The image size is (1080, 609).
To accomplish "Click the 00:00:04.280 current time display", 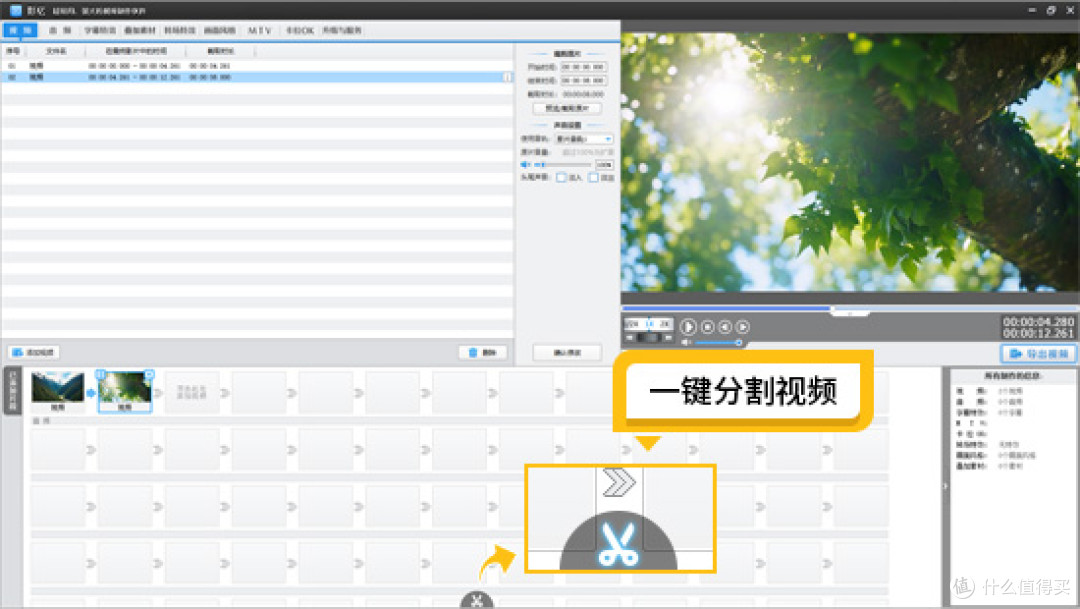I will point(1038,322).
